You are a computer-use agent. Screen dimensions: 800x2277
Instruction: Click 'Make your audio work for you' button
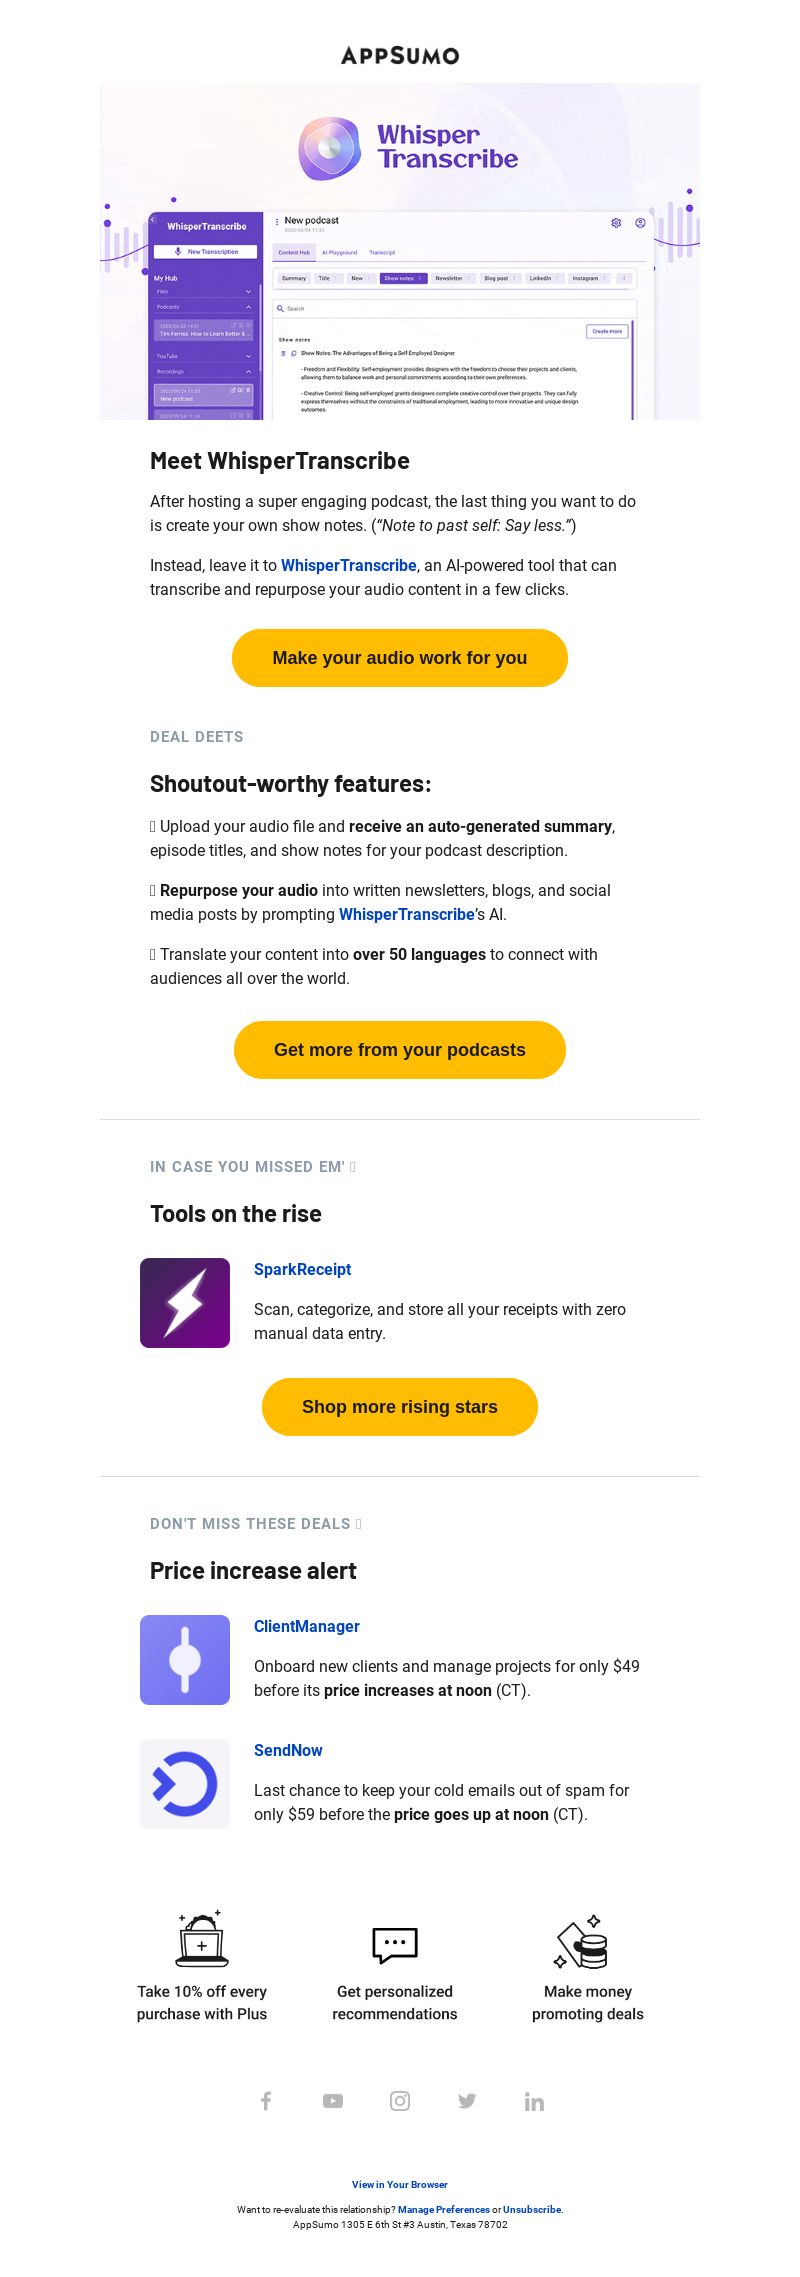click(x=400, y=658)
